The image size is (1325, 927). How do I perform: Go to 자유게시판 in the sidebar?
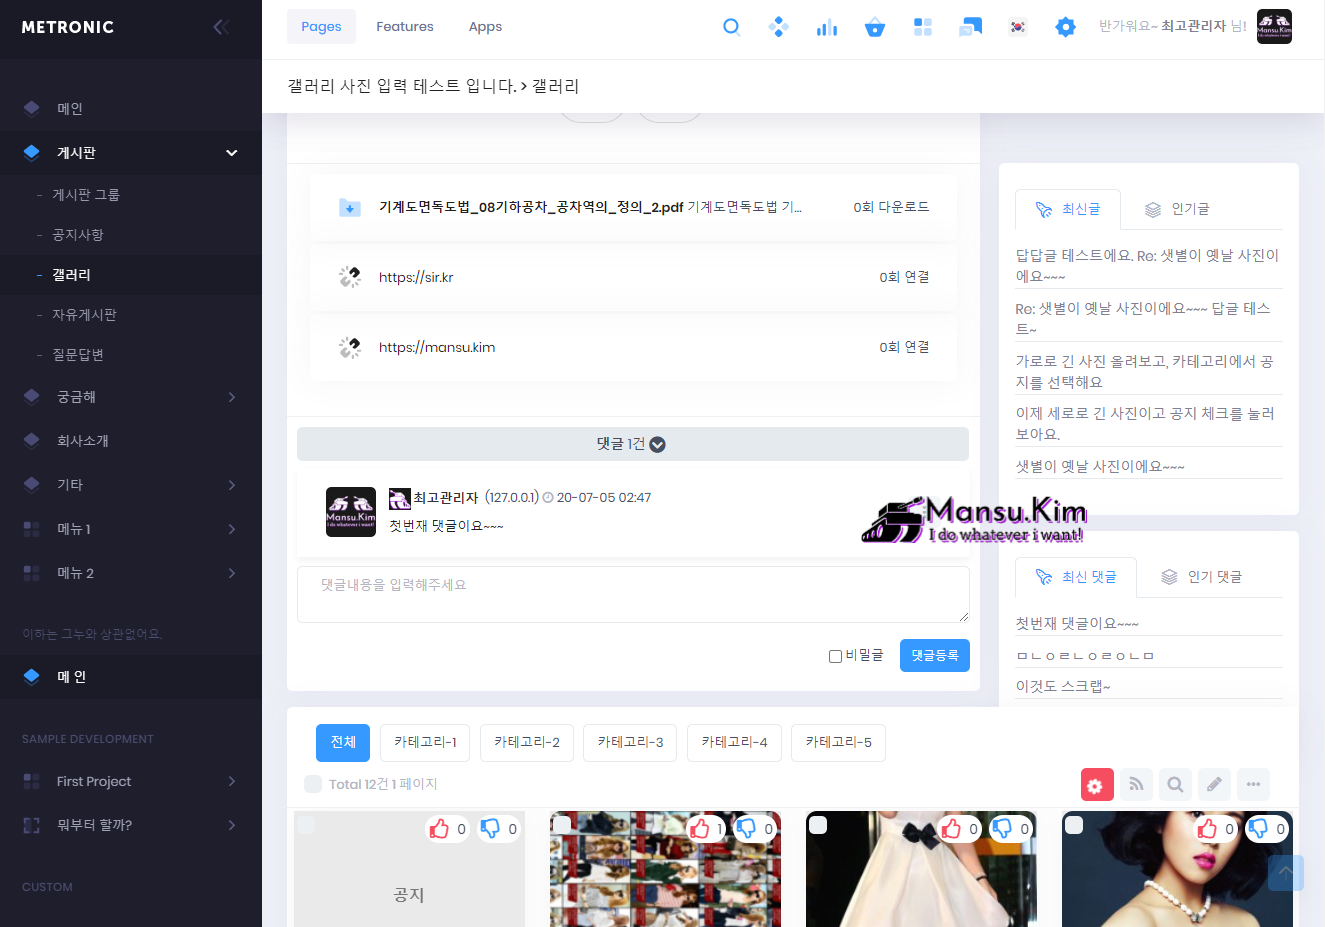(84, 315)
